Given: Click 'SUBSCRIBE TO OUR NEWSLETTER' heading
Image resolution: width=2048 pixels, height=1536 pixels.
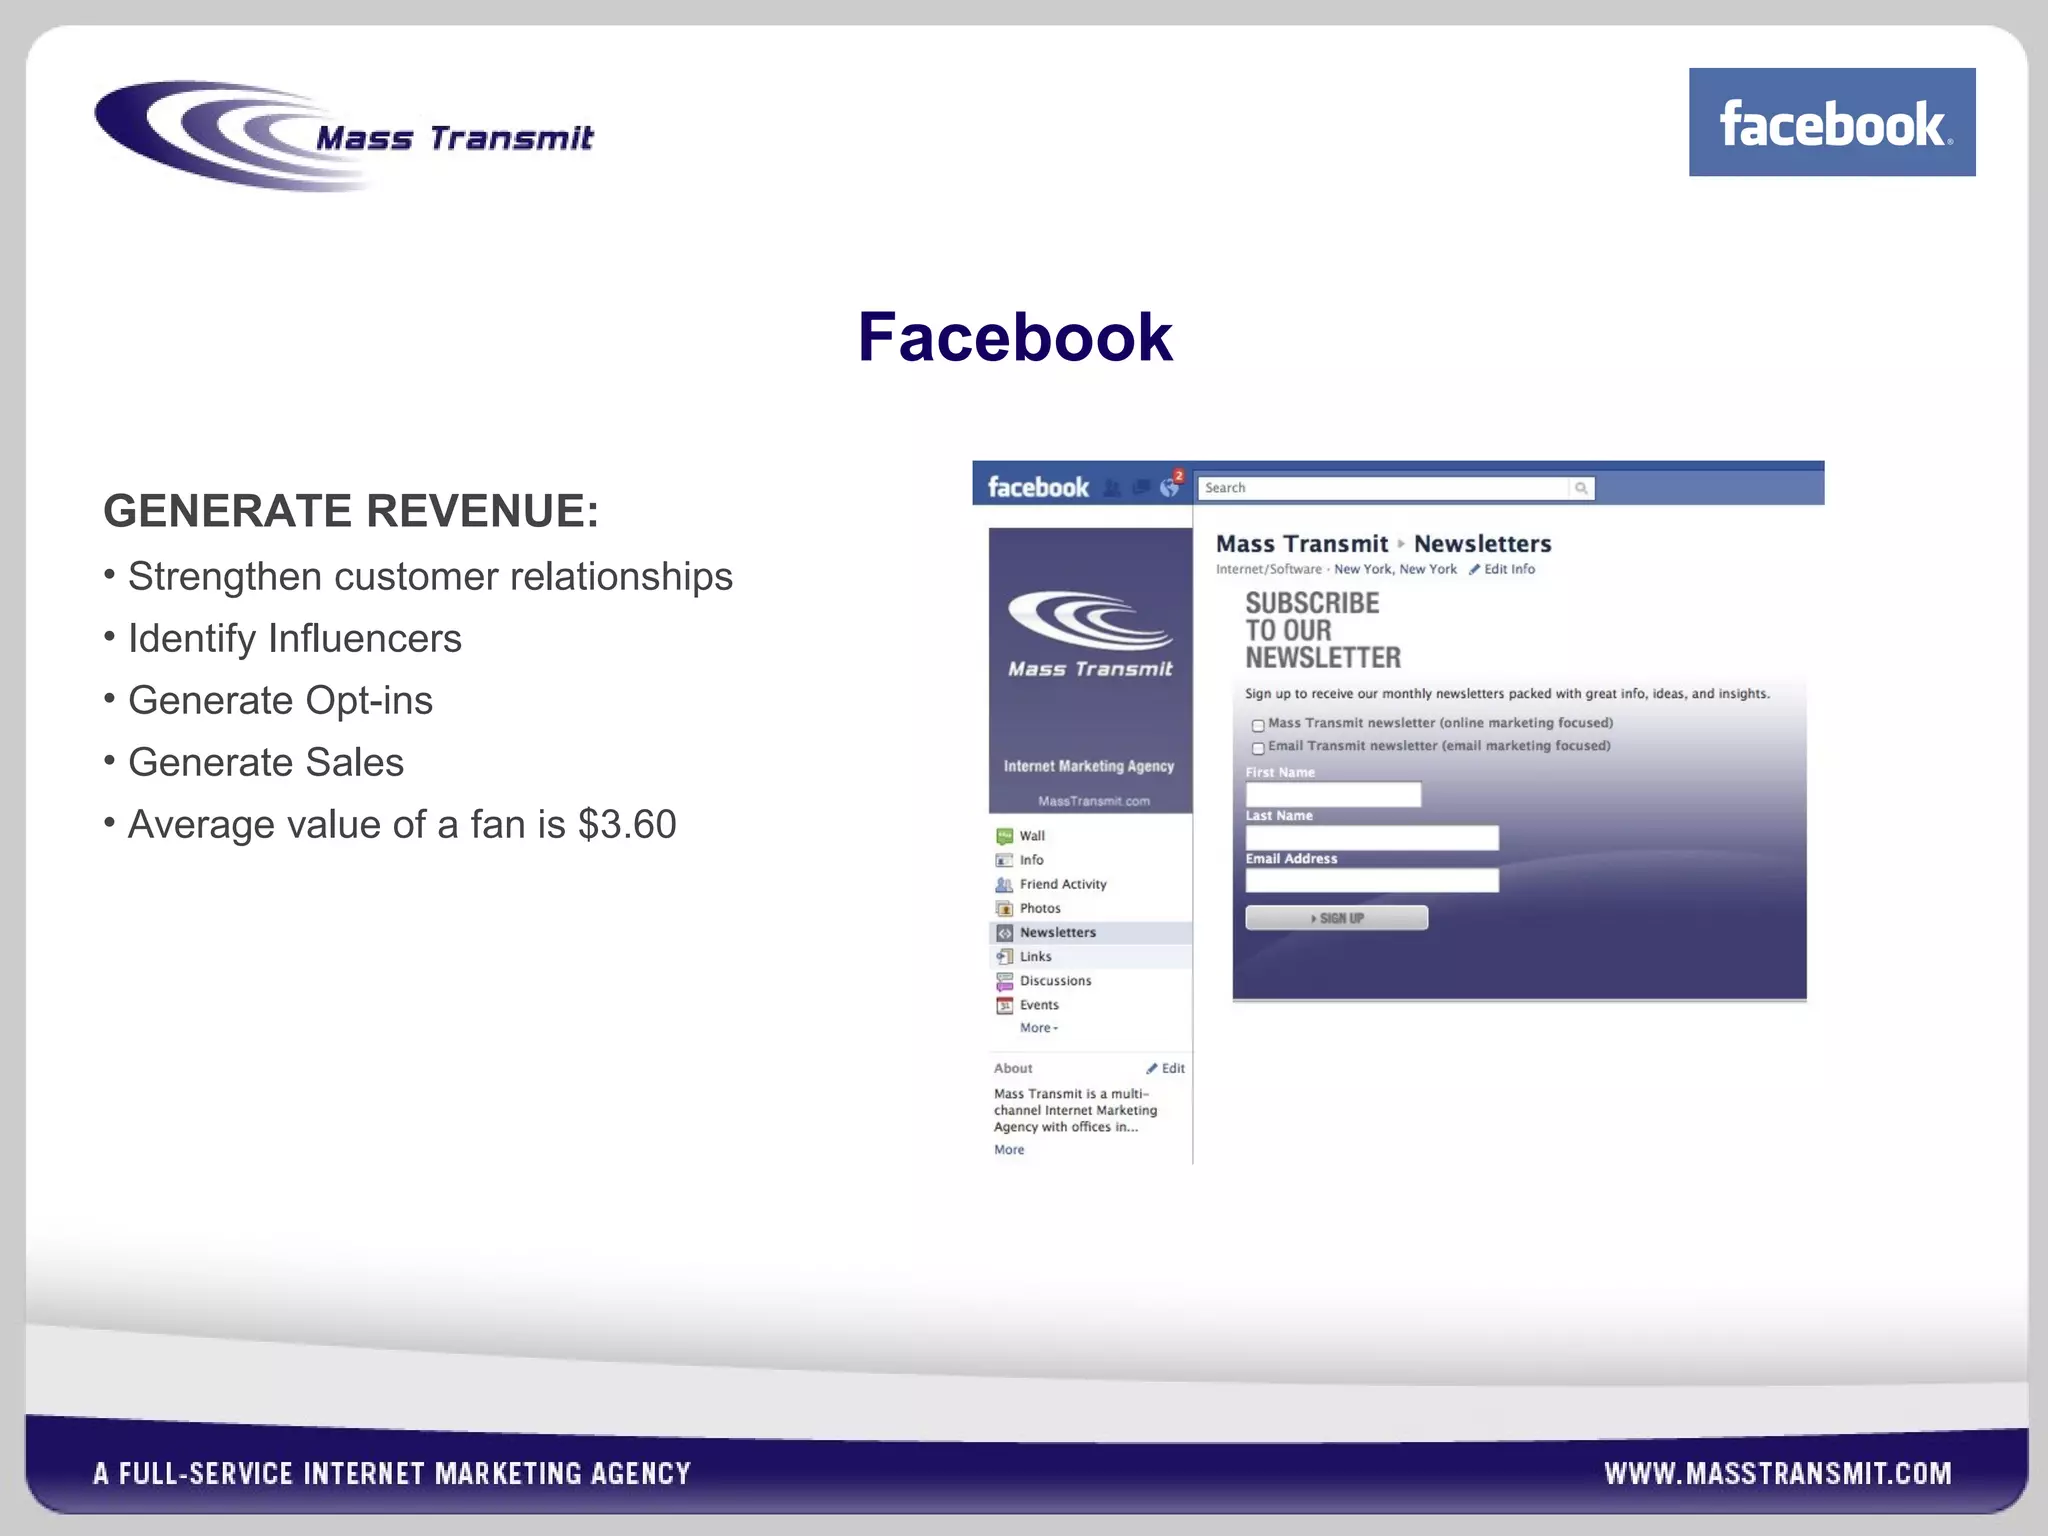Looking at the screenshot, I should click(1323, 630).
